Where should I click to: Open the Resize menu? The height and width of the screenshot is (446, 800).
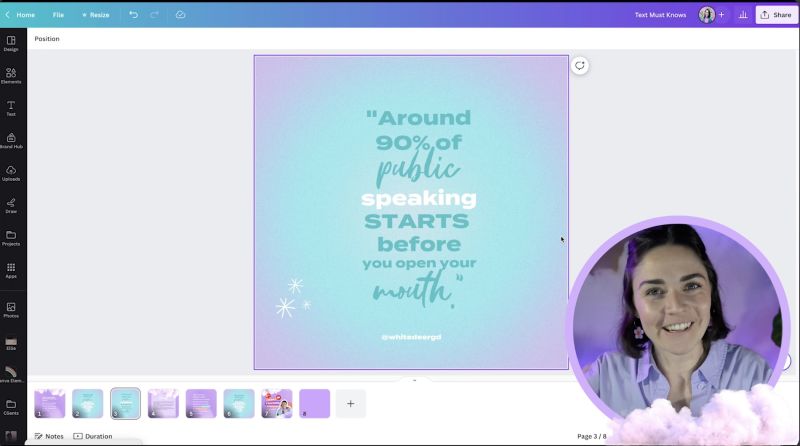[95, 15]
